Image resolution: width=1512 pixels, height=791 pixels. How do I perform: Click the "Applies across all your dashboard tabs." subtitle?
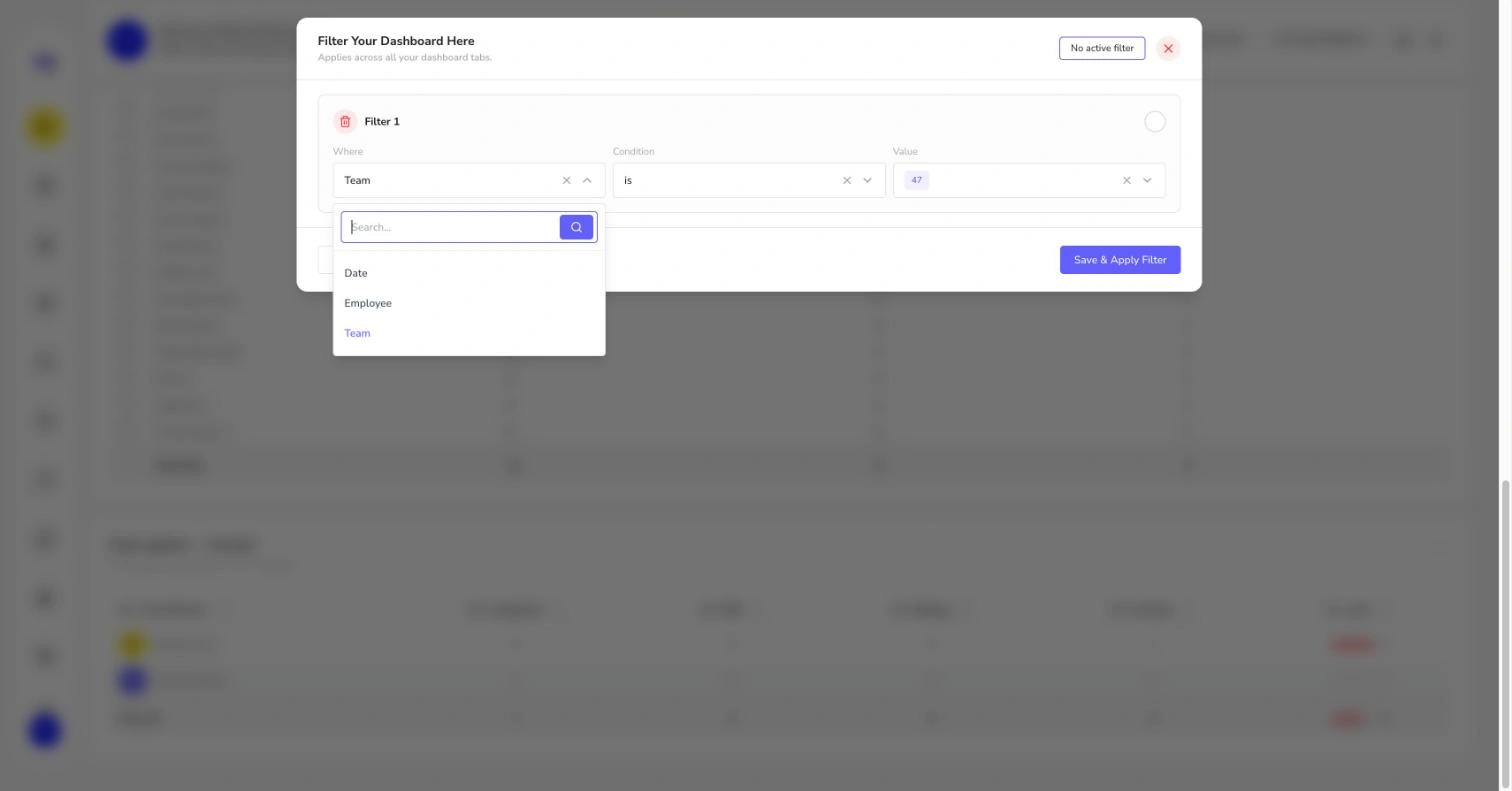(405, 58)
